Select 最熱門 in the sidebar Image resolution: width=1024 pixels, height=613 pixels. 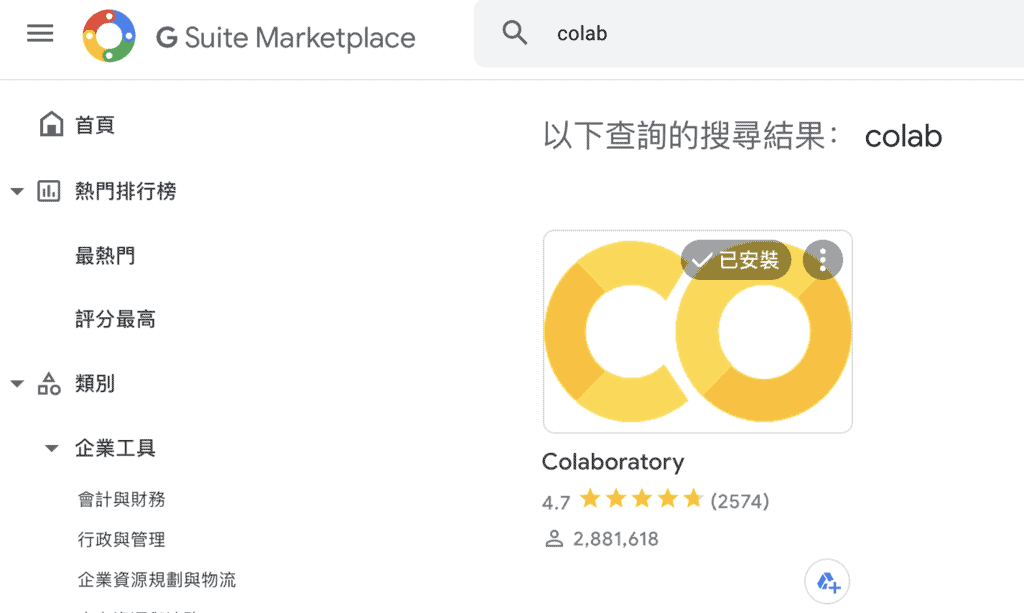105,255
